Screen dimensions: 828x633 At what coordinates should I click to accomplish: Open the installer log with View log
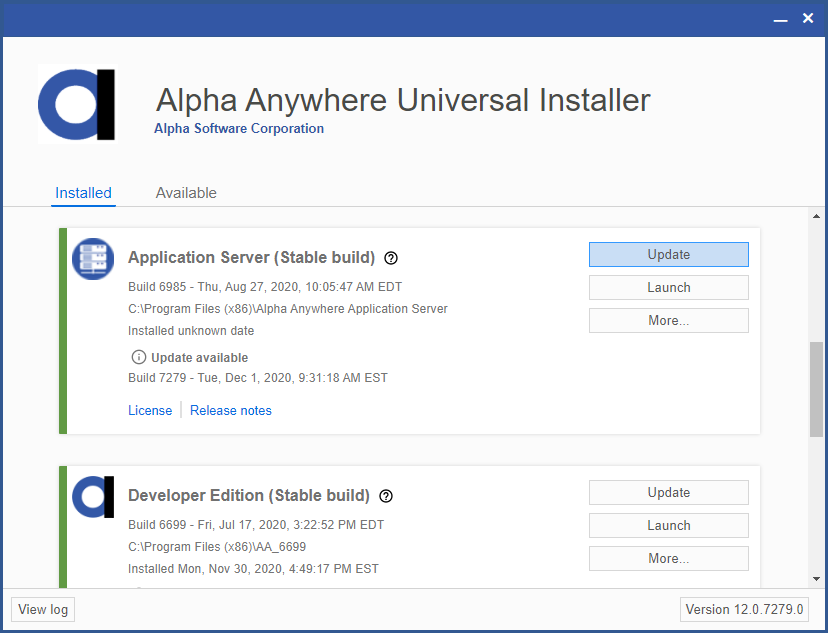[42, 609]
